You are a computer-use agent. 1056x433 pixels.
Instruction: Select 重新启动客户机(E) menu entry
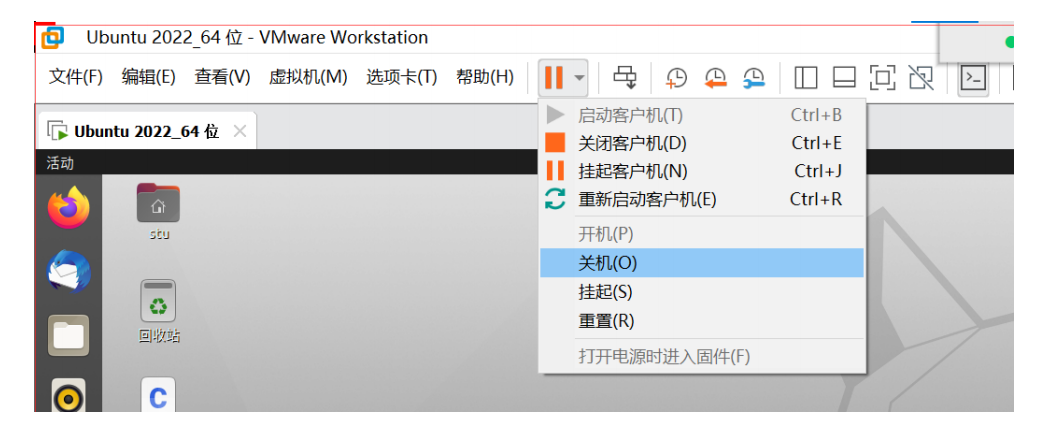click(702, 199)
